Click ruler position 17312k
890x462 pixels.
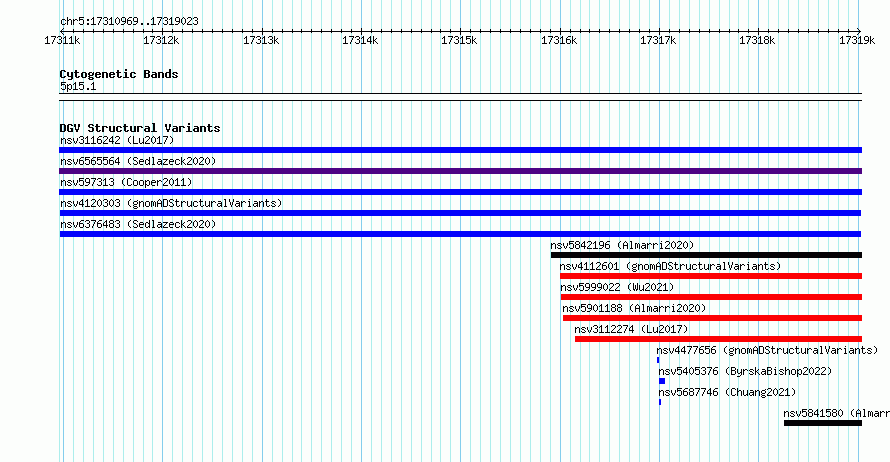click(161, 40)
